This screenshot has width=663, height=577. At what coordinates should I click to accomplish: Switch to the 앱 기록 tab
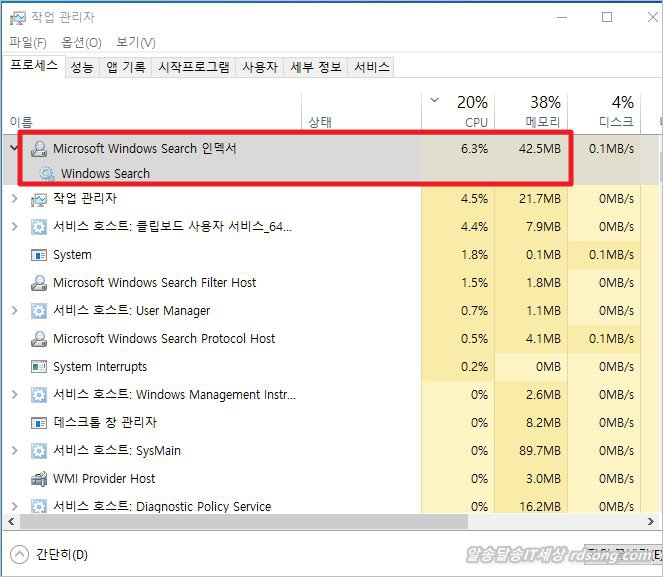click(x=126, y=67)
